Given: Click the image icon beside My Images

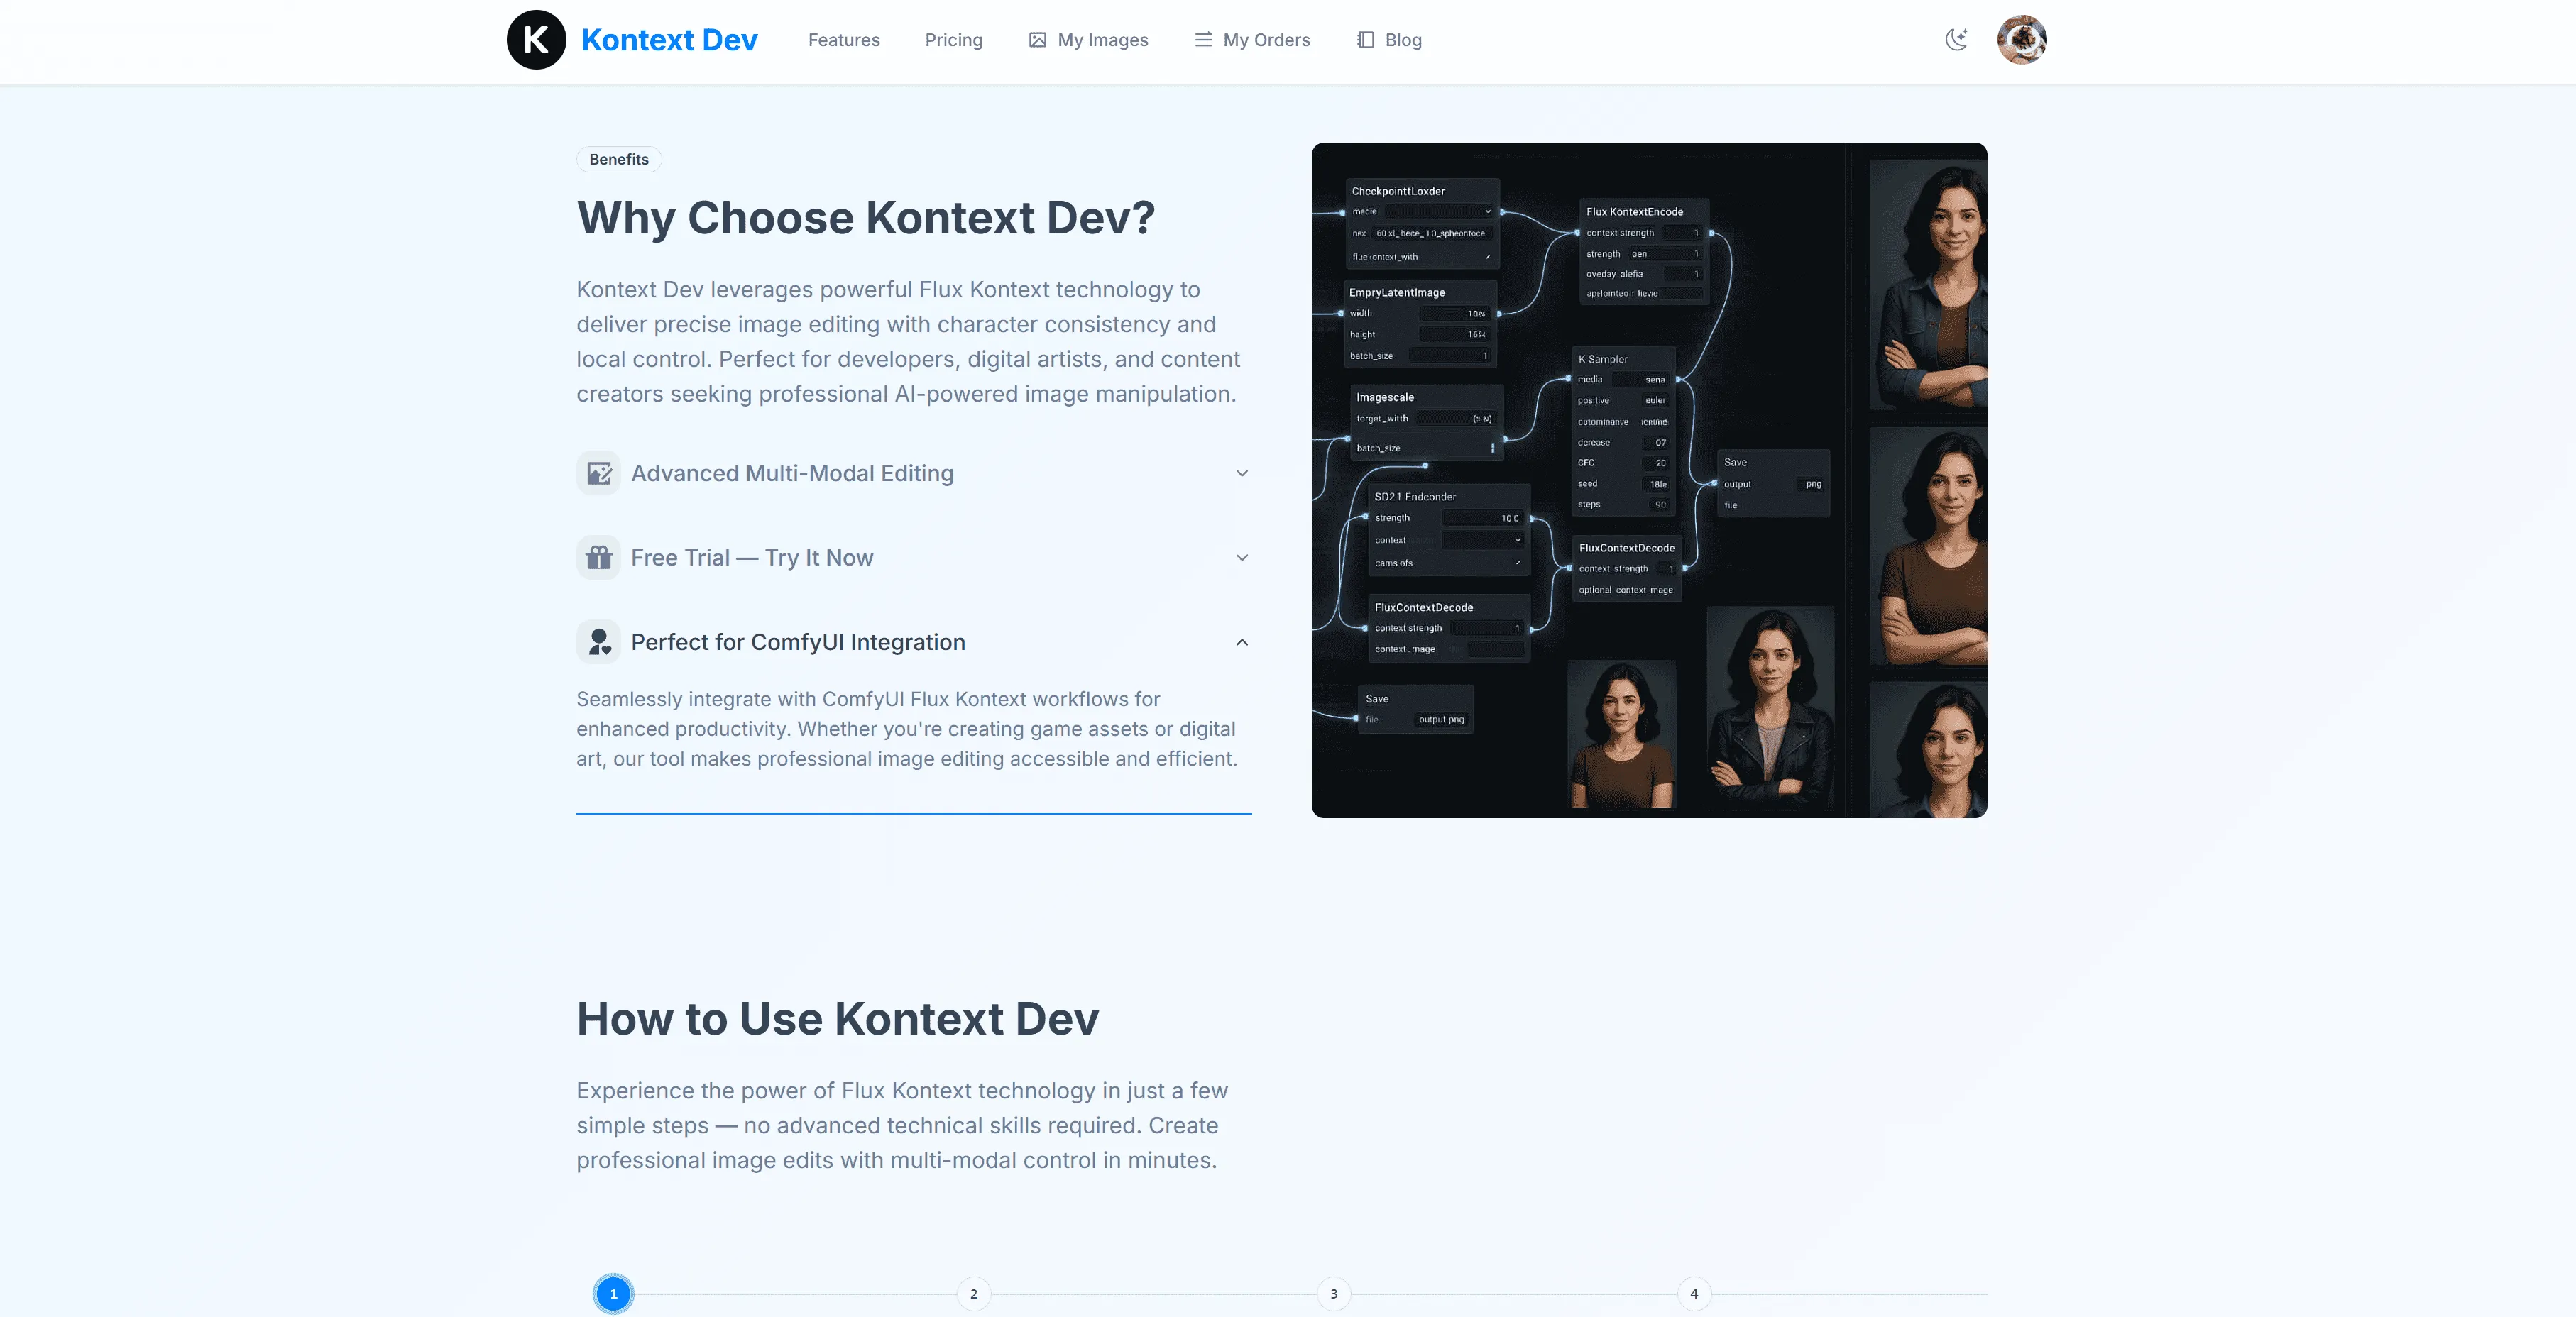Looking at the screenshot, I should click(x=1037, y=40).
